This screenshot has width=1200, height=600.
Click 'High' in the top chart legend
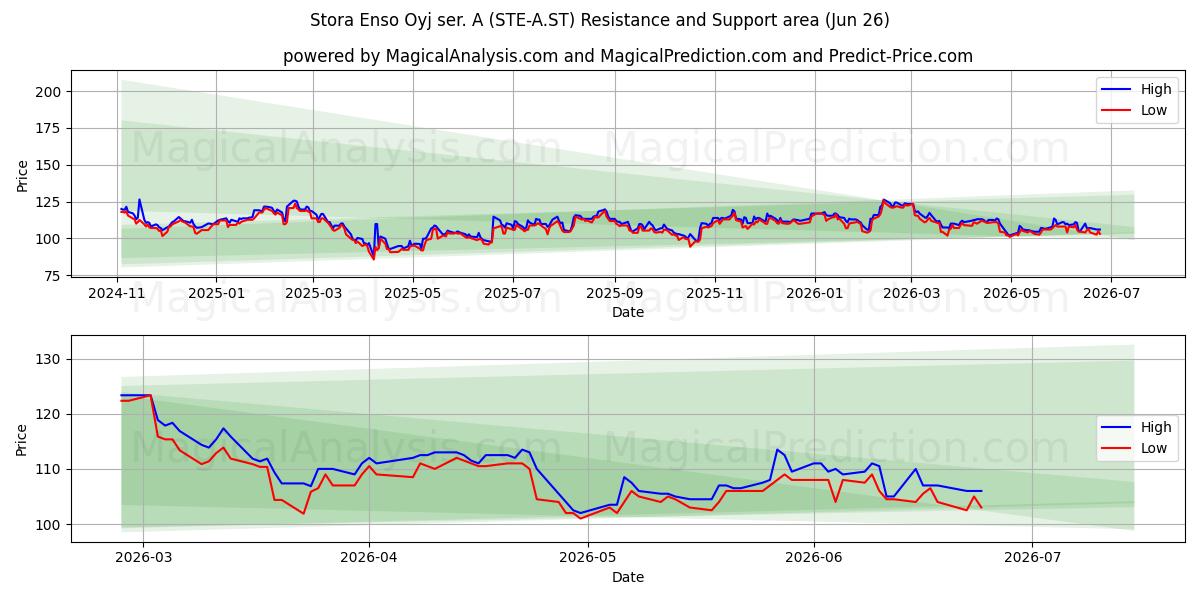pos(1156,89)
